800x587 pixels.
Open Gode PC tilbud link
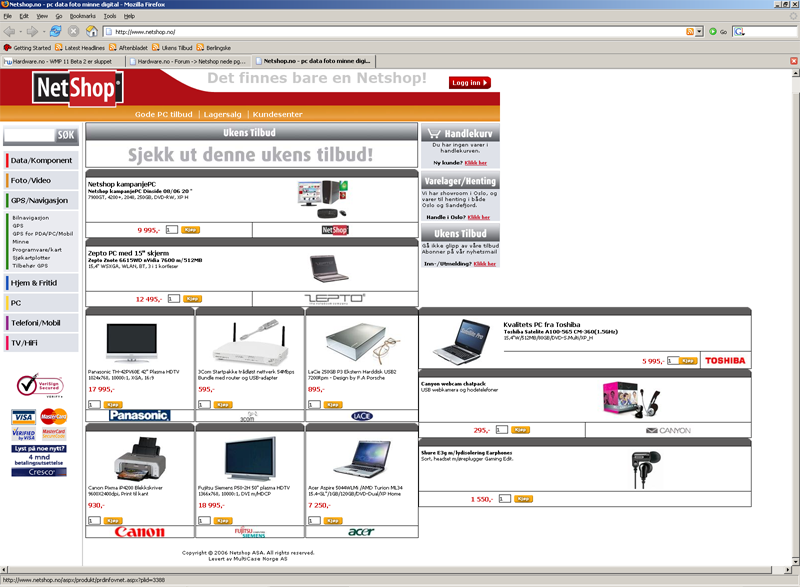164,114
